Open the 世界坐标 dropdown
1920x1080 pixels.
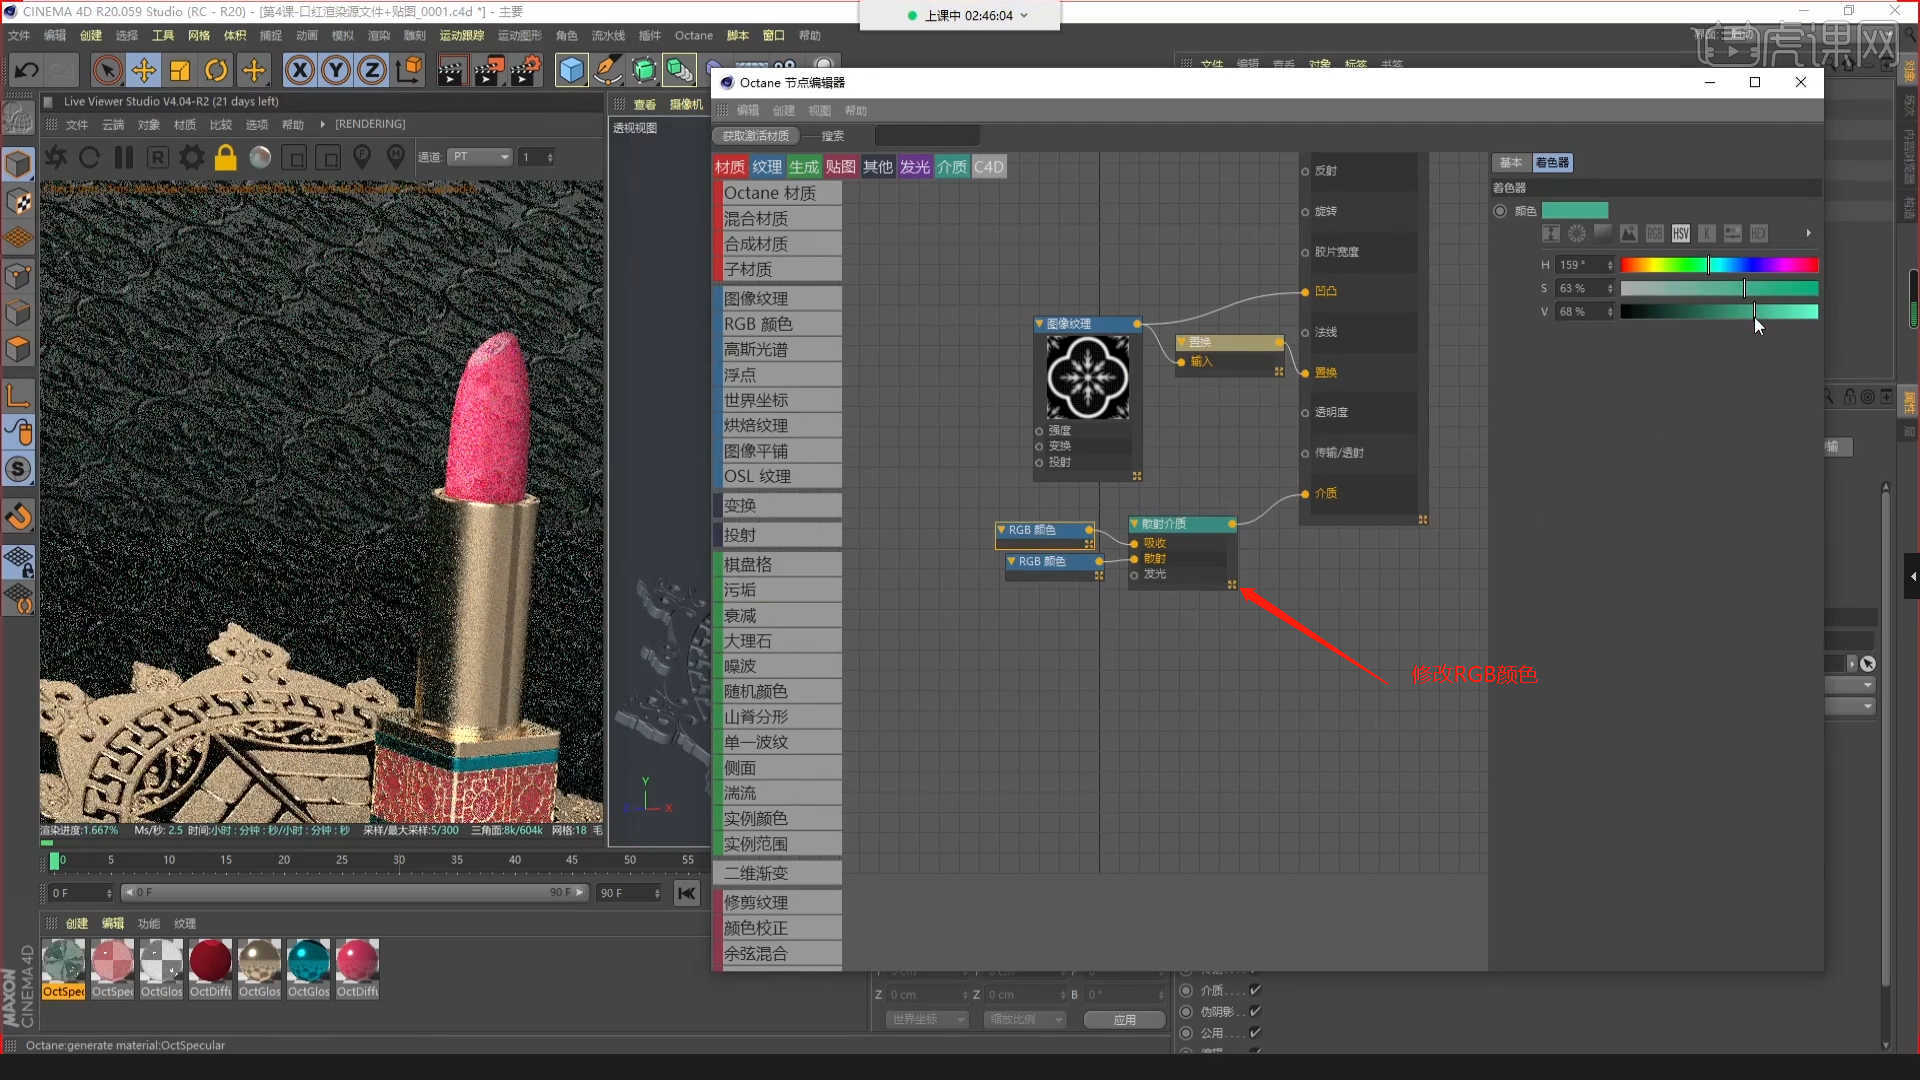(927, 1020)
